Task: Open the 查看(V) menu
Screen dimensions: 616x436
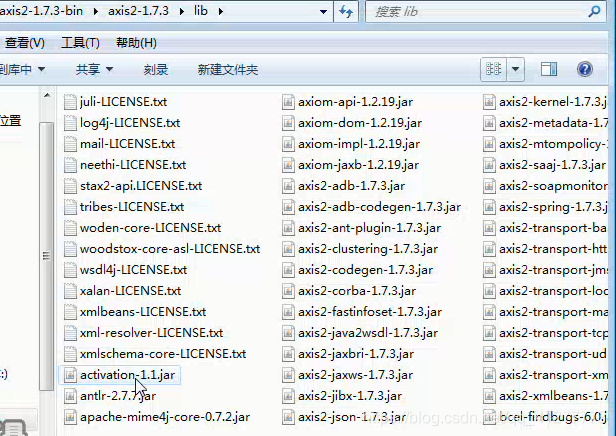Action: point(25,42)
